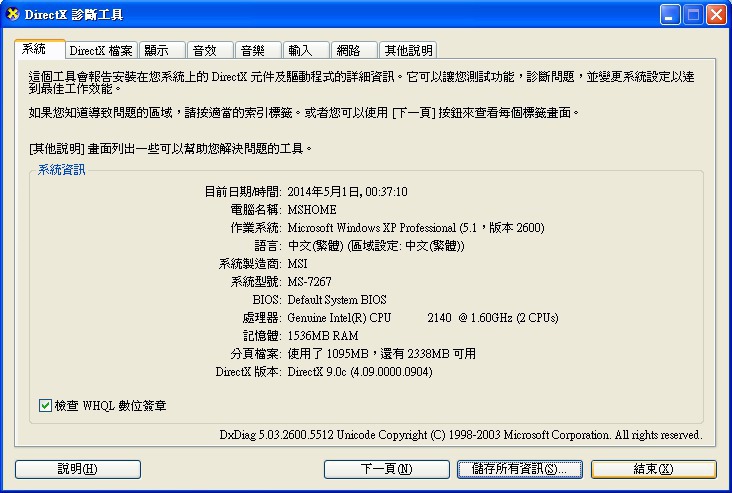Go to next page with 下一頁(N)

coord(387,469)
